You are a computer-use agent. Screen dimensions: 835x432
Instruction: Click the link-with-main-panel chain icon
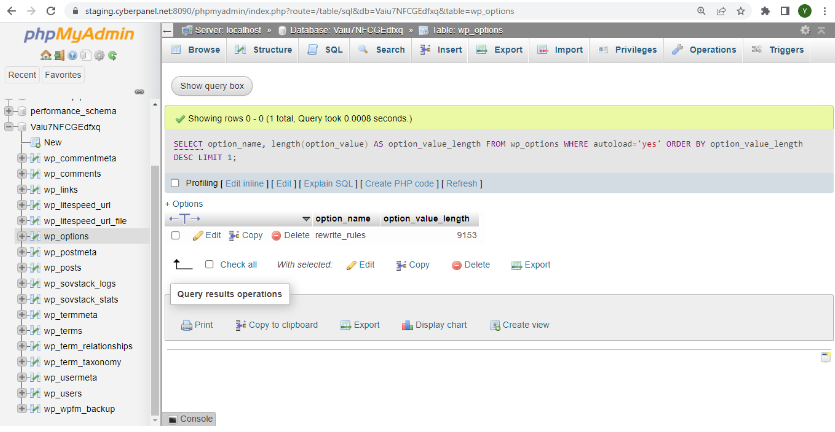tap(140, 92)
